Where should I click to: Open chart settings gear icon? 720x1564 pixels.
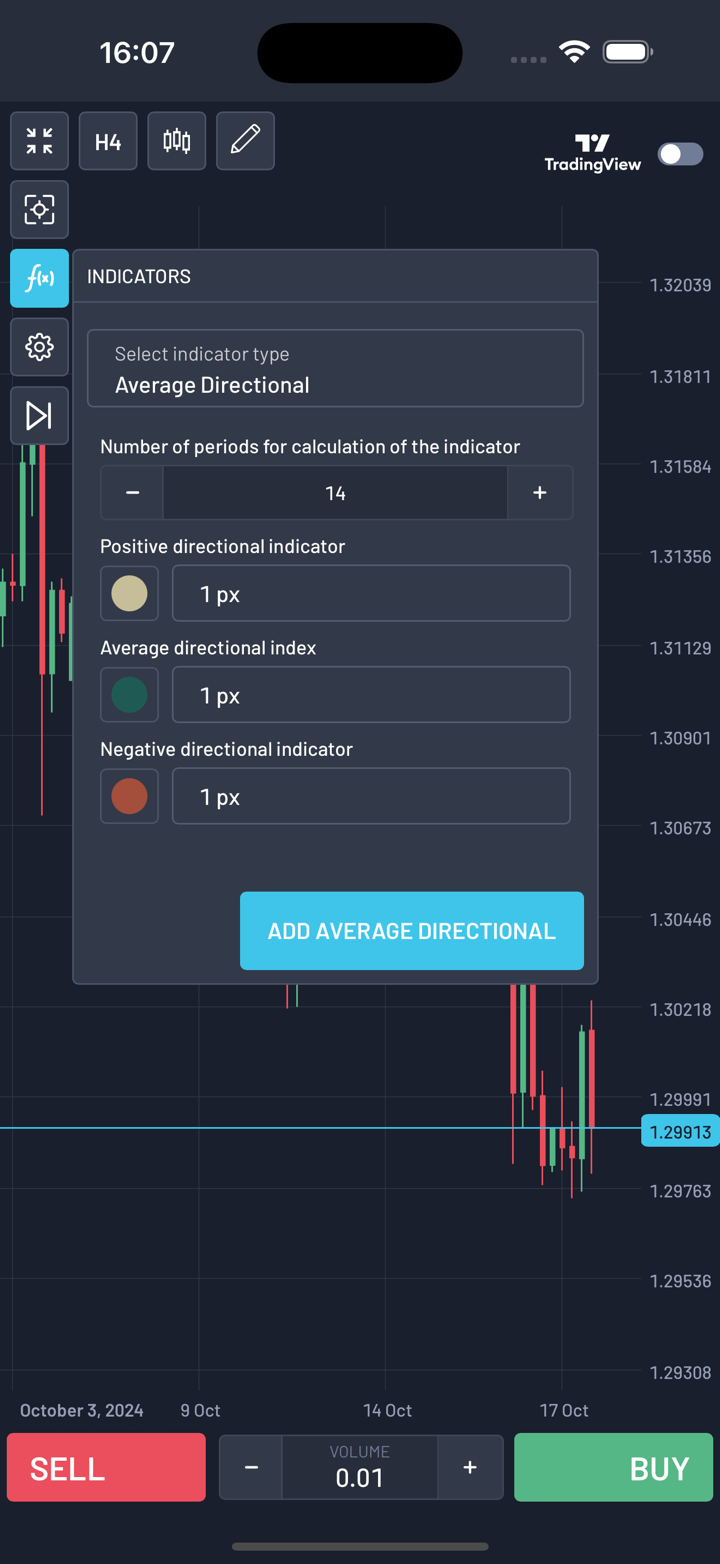coord(39,347)
